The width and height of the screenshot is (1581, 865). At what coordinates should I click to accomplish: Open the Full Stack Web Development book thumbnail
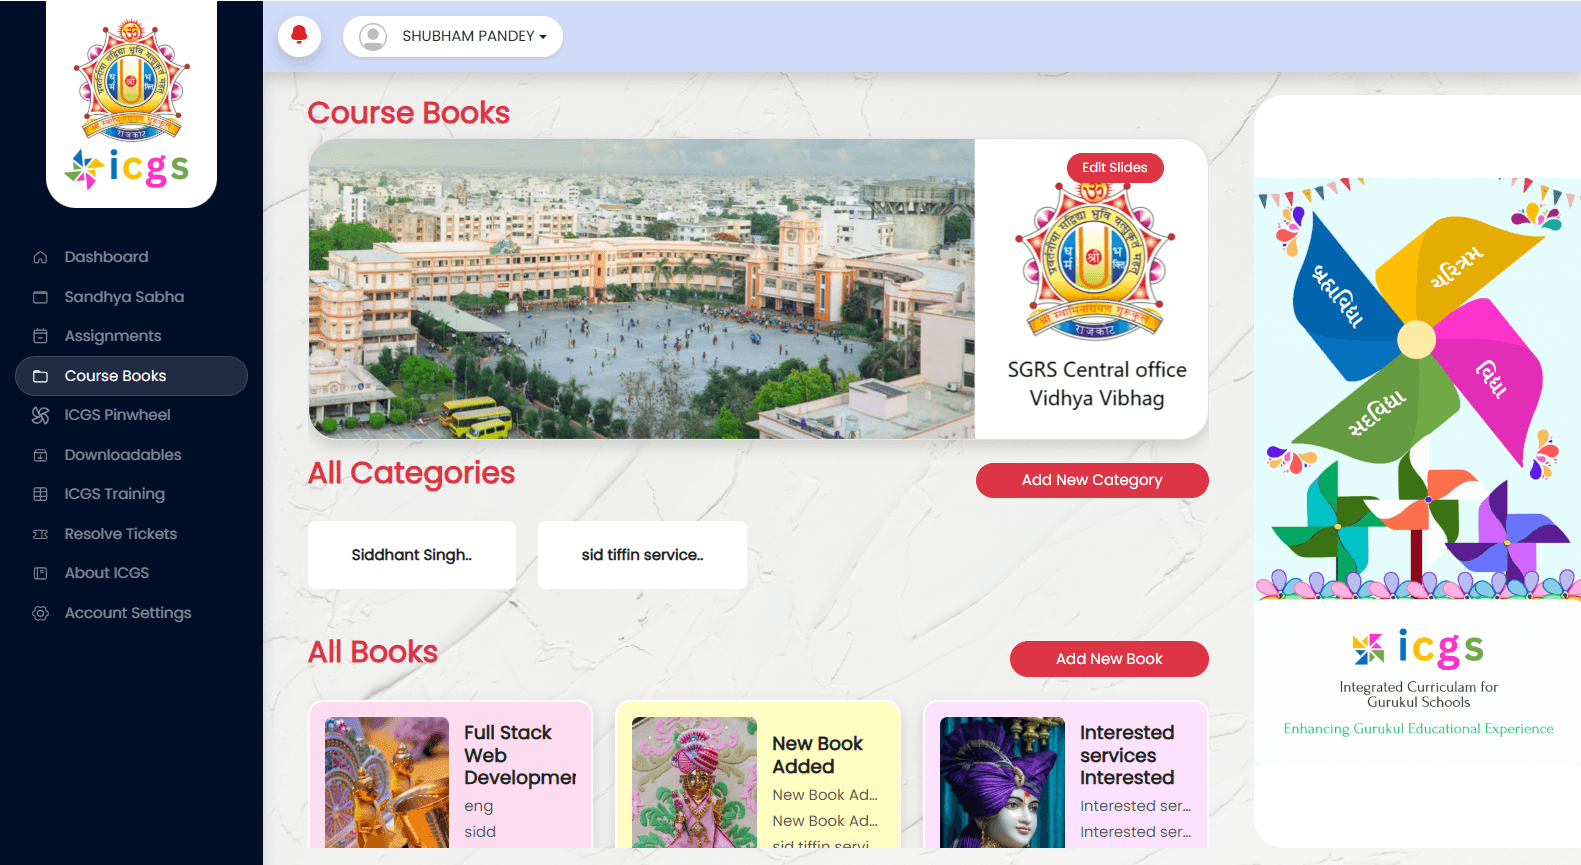click(387, 782)
